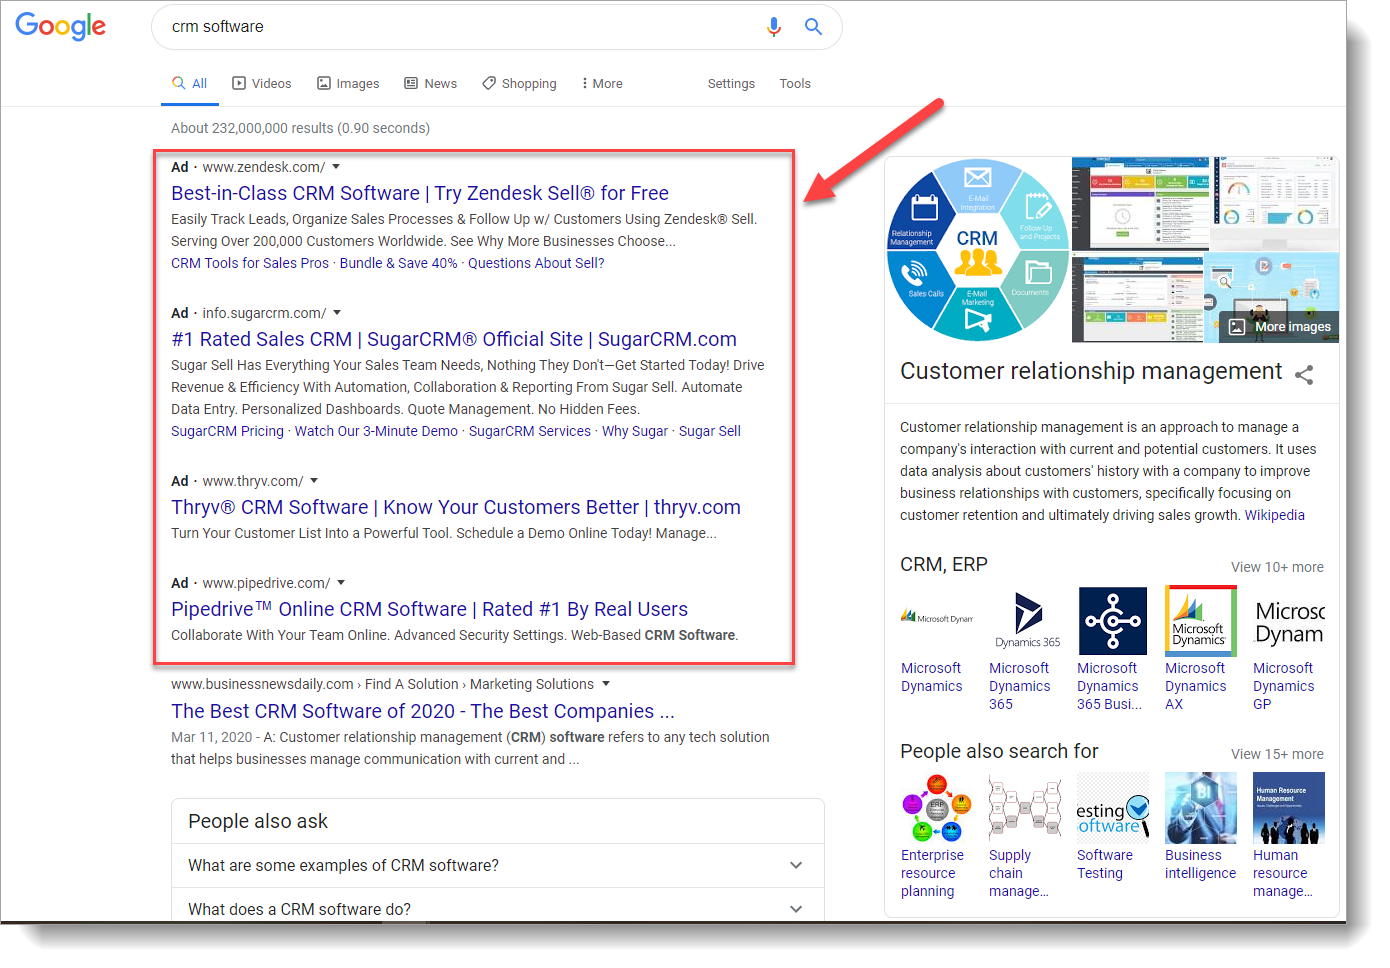This screenshot has width=1390, height=968.
Task: Open the Microsoft Dynamics 365 logo thumbnail
Action: click(1027, 620)
